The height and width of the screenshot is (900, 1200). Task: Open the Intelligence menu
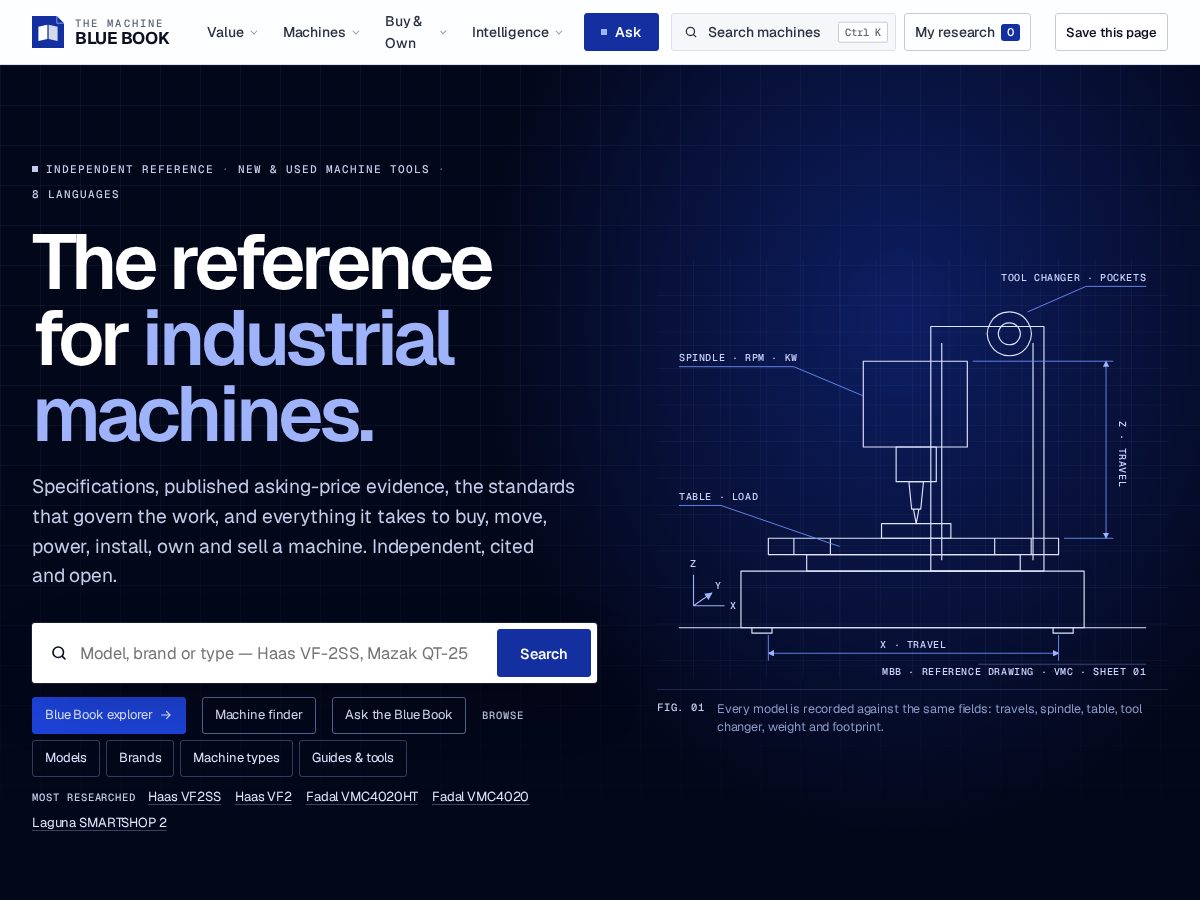click(517, 32)
